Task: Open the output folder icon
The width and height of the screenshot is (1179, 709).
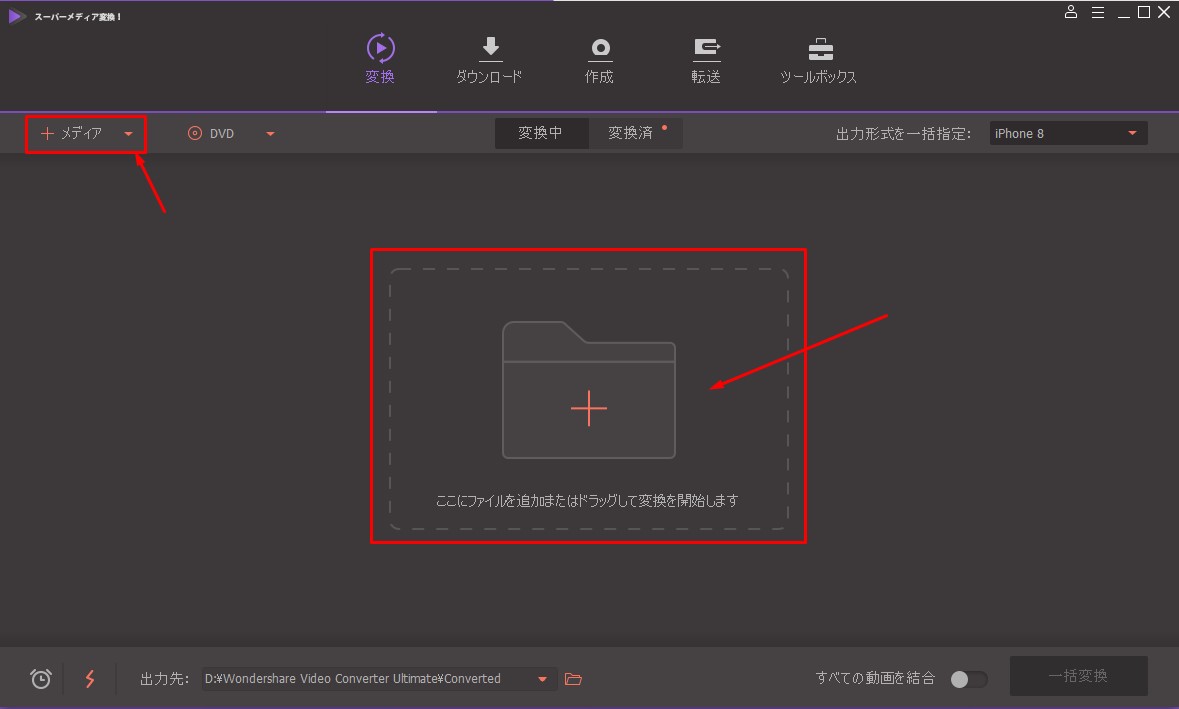Action: (573, 679)
